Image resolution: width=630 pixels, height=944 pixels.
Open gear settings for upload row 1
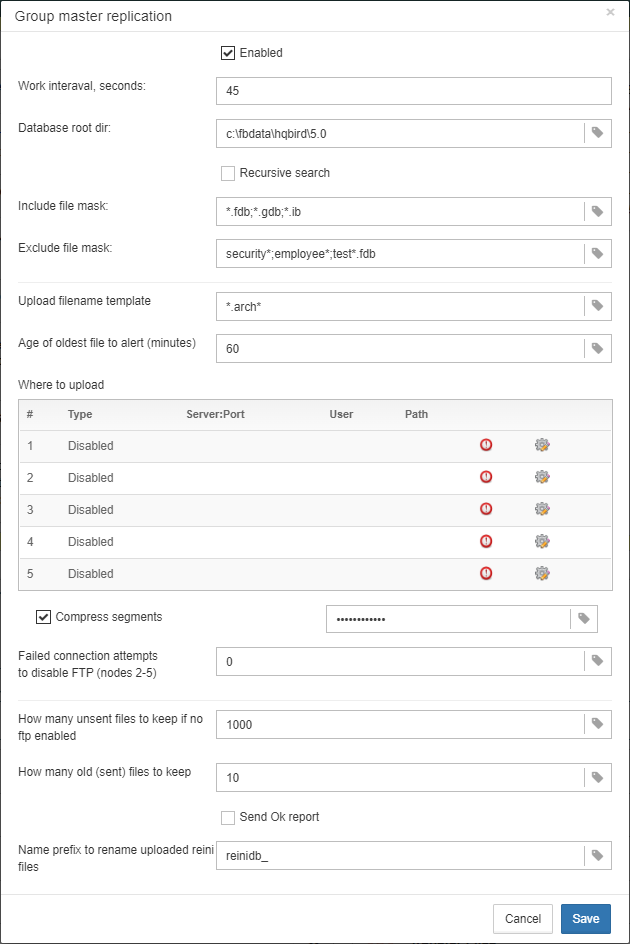pos(542,445)
